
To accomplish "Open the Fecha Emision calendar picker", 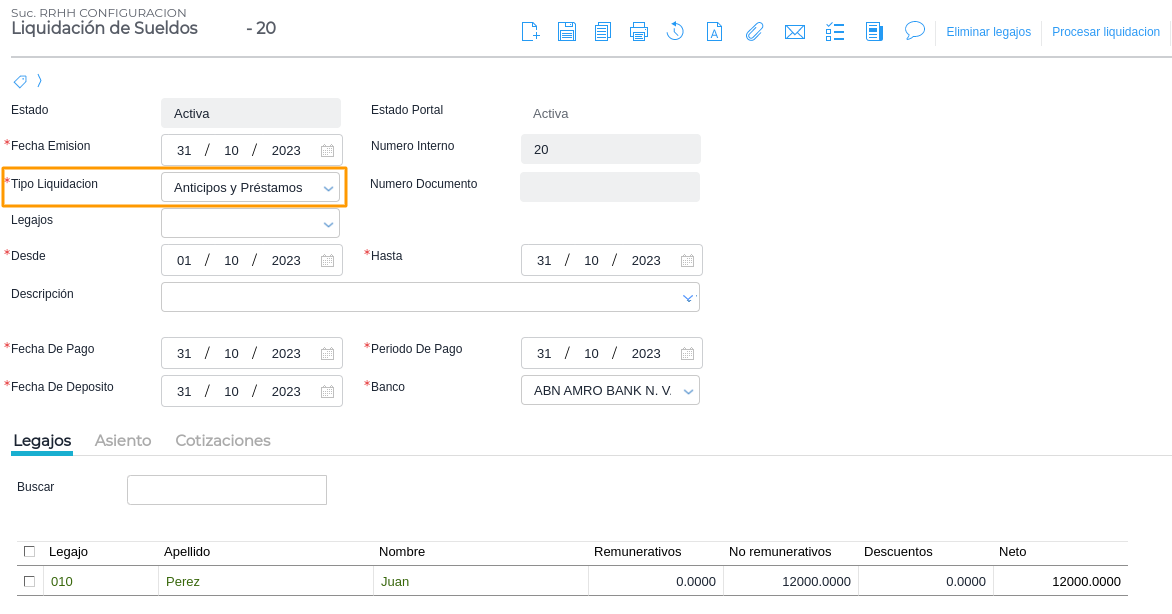I will click(327, 151).
